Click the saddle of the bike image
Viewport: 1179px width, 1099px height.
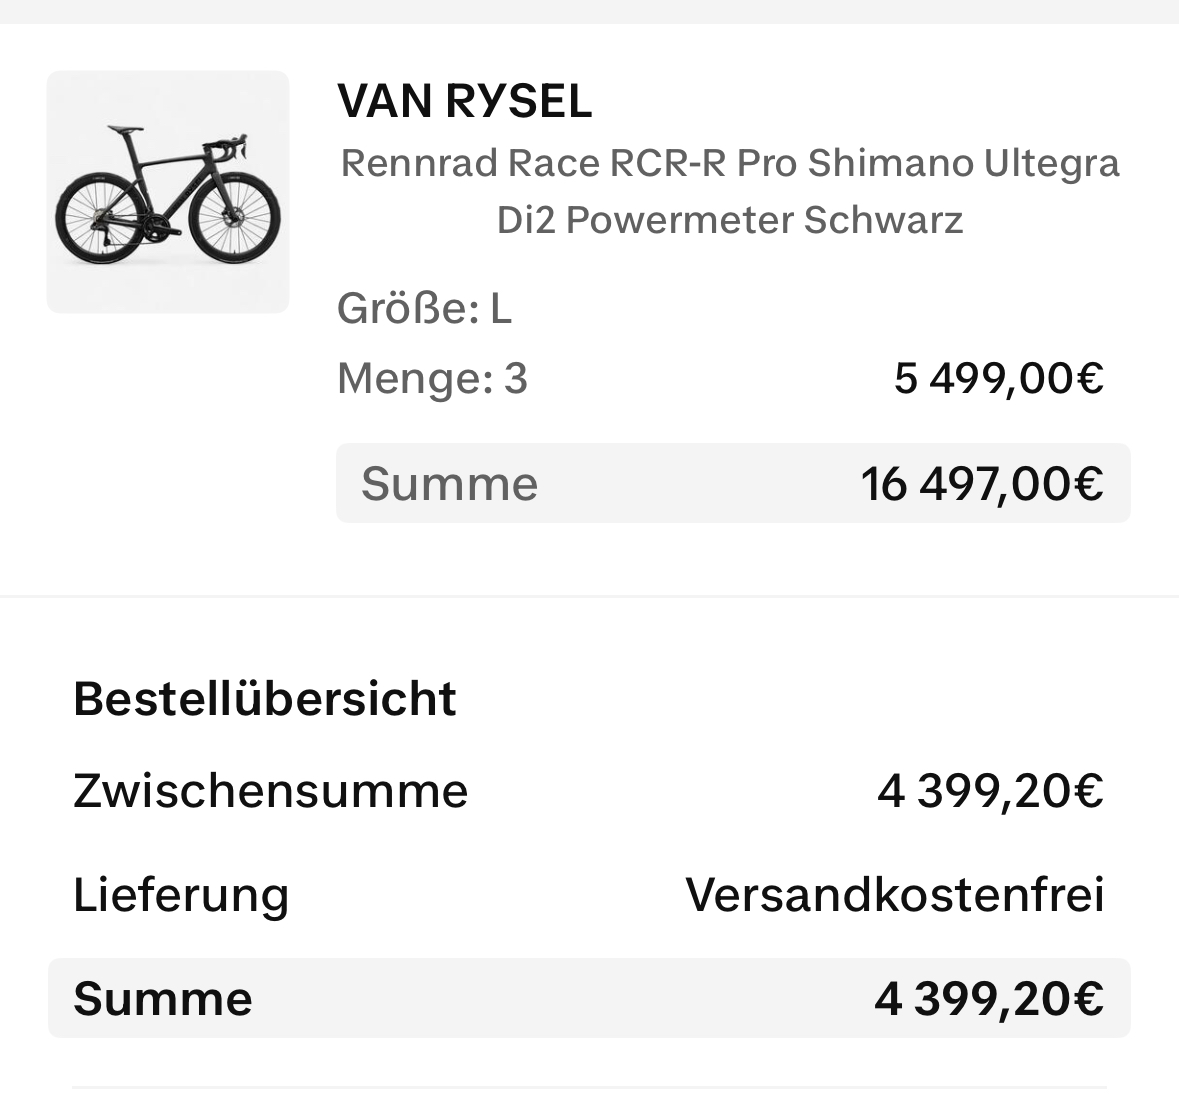click(125, 130)
